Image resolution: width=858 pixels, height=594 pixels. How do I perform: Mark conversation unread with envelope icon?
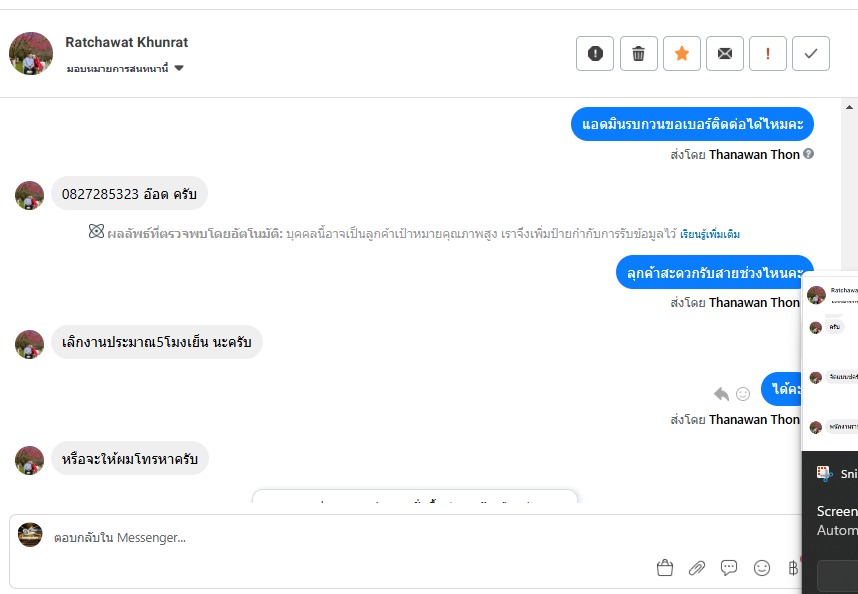click(x=725, y=53)
